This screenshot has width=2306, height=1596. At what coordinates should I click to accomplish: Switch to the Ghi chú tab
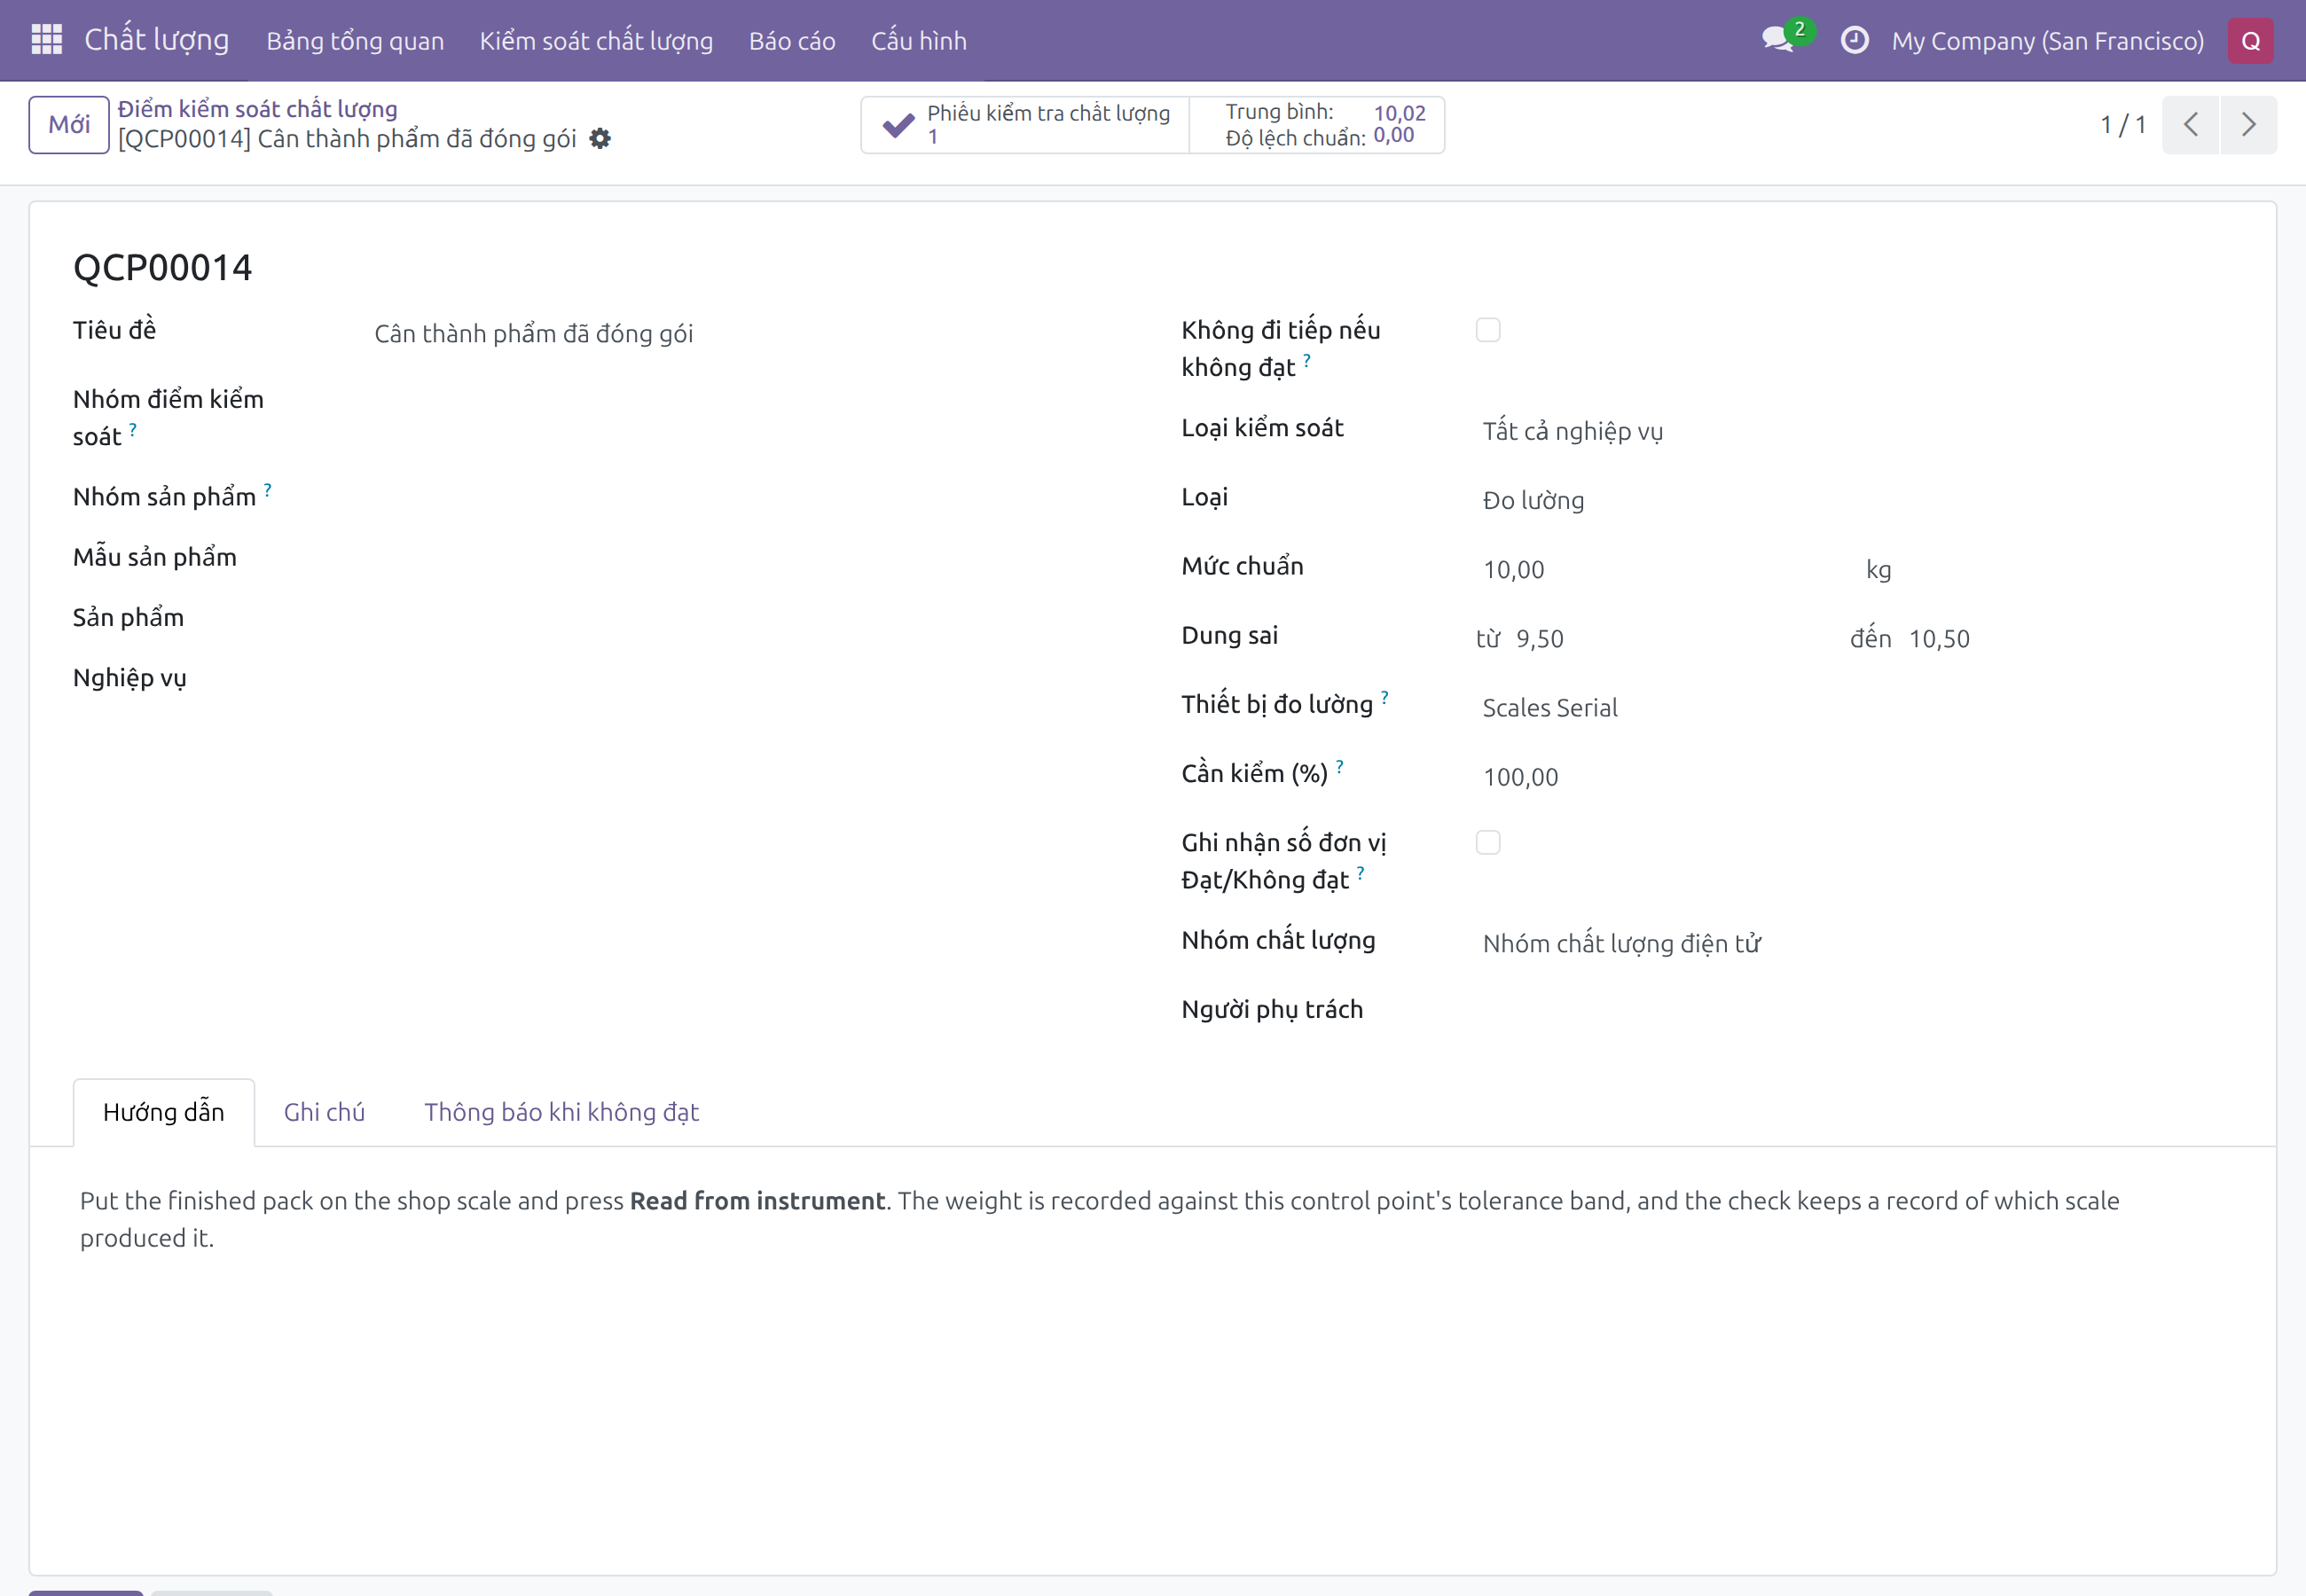(x=324, y=1112)
